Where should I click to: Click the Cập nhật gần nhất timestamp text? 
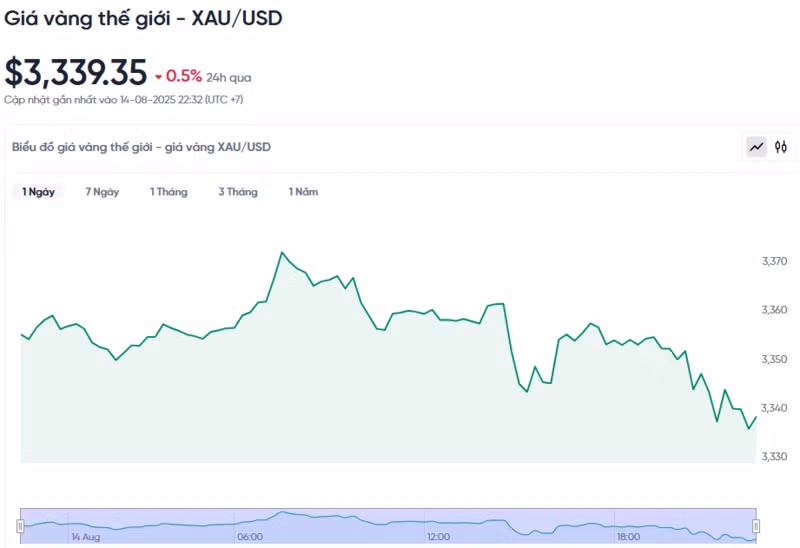coord(123,100)
